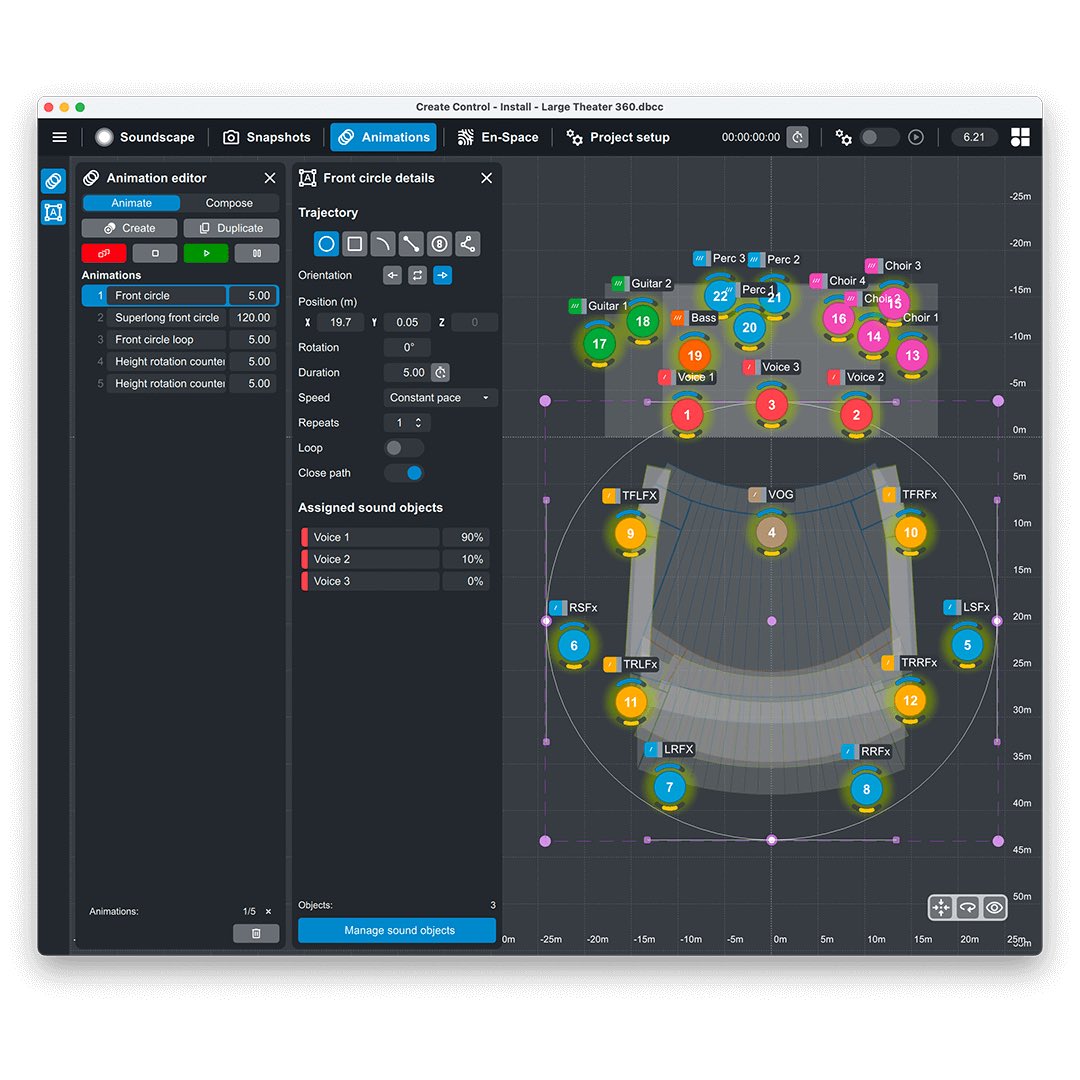This screenshot has width=1080, height=1080.
Task: Click the Voice 2 percentage 10%
Action: pos(466,559)
